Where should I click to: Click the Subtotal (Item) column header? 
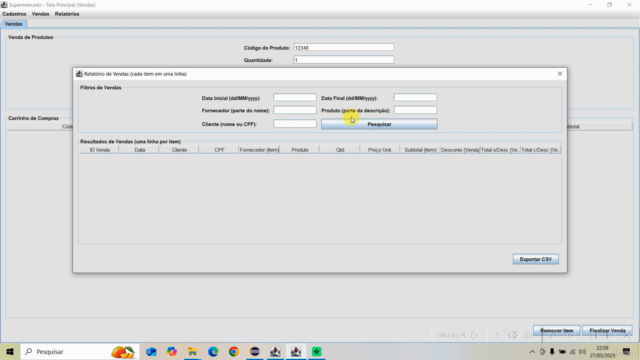420,150
